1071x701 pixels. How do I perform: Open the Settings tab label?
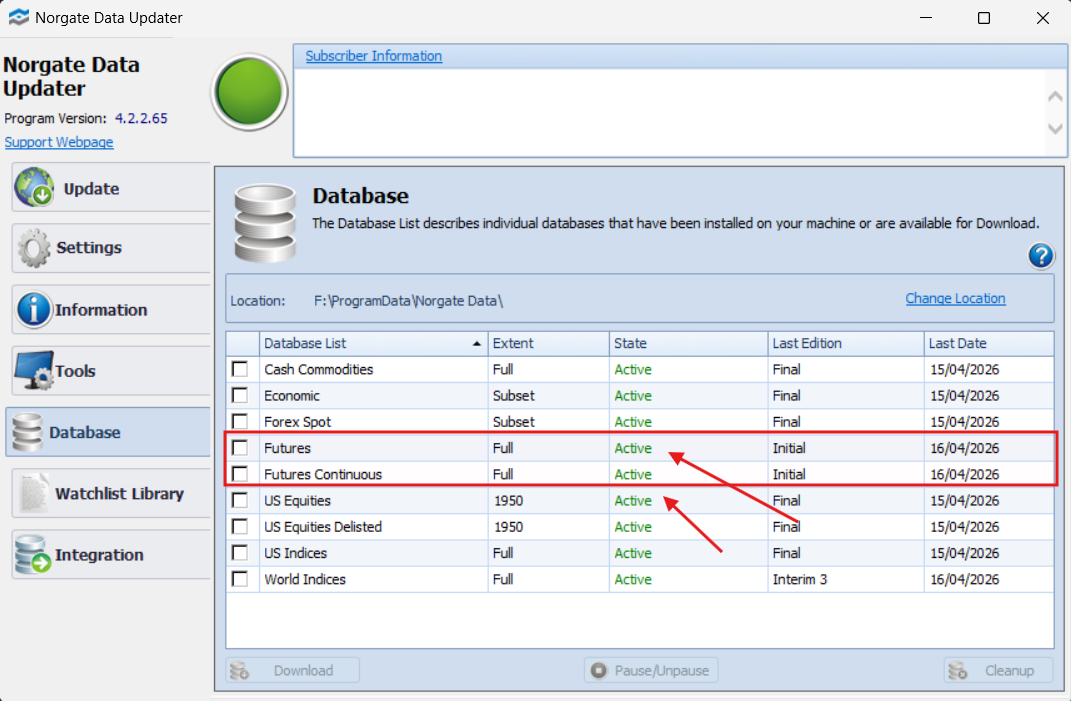89,247
